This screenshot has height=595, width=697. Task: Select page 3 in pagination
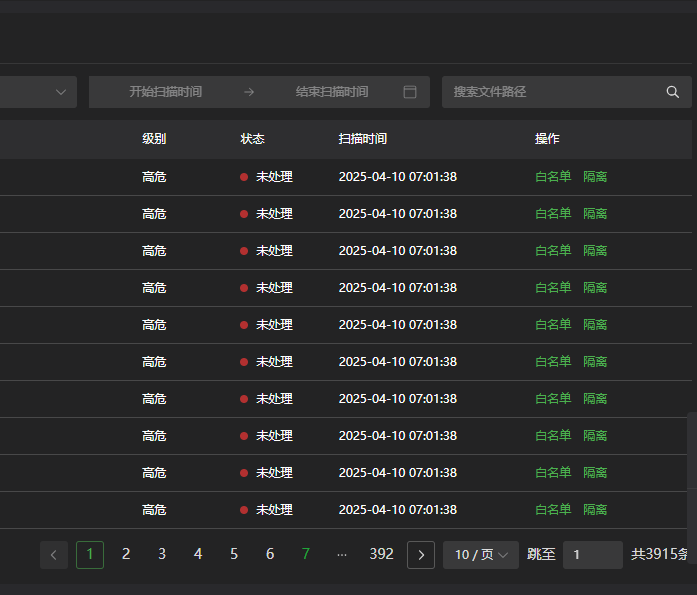[162, 554]
